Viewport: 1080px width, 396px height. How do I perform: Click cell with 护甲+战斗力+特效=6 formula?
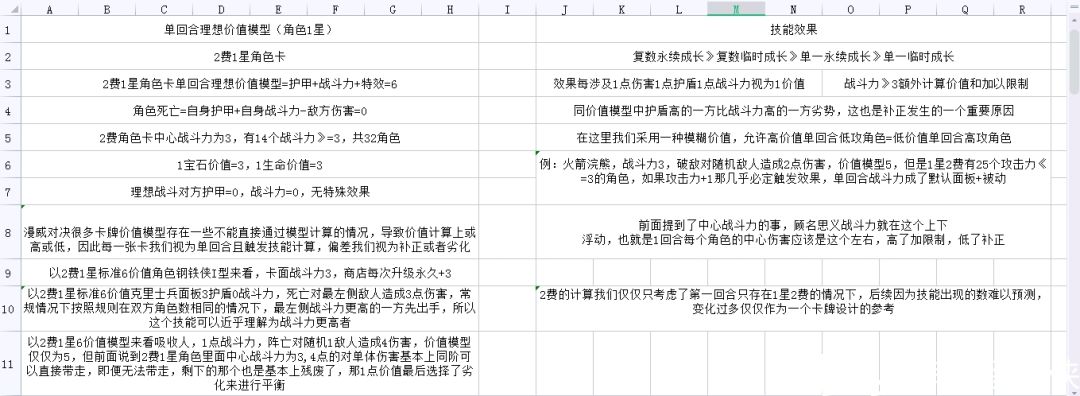point(249,83)
